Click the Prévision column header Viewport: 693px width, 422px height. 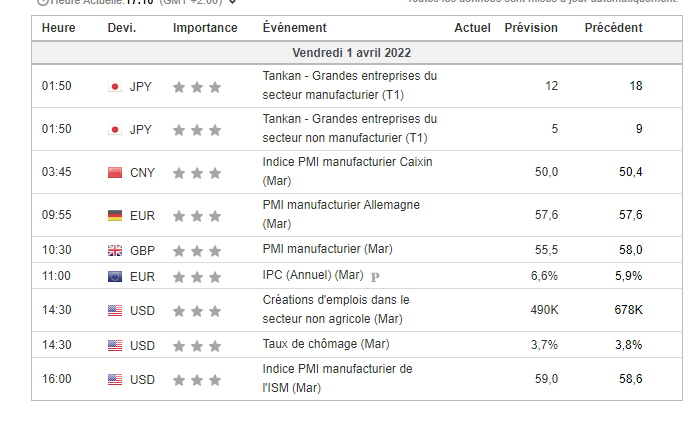point(531,28)
